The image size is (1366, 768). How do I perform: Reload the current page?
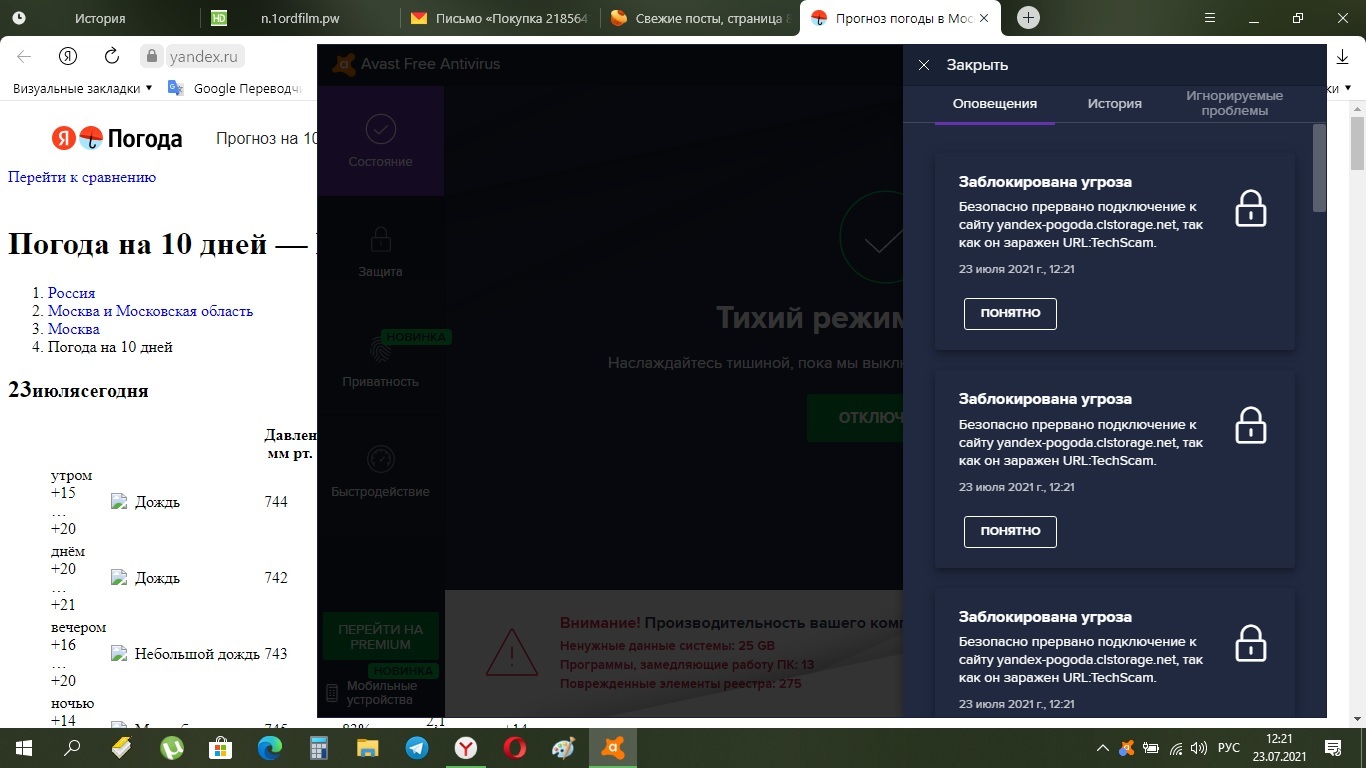coord(112,56)
